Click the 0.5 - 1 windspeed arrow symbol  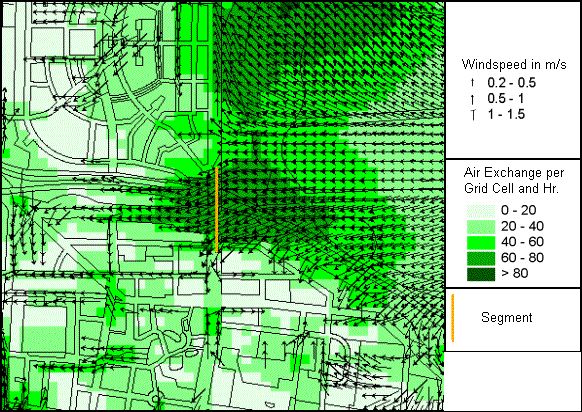pos(473,99)
